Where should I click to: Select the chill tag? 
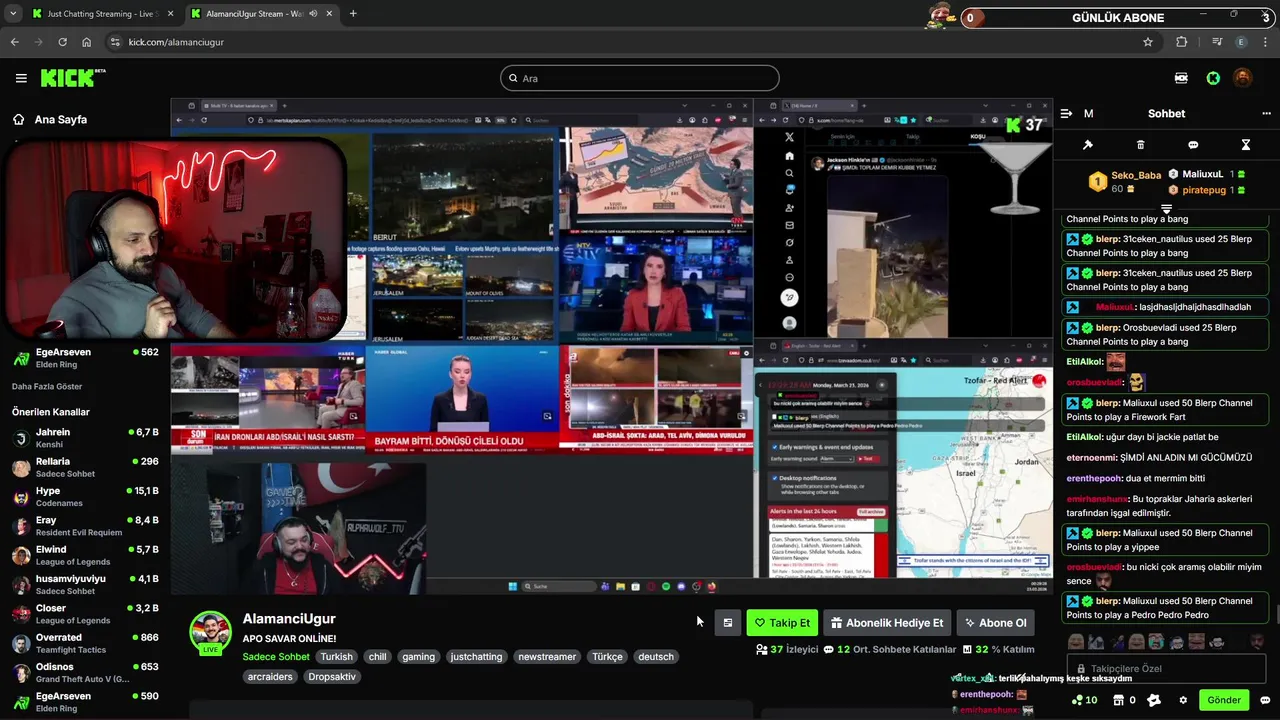tap(377, 657)
